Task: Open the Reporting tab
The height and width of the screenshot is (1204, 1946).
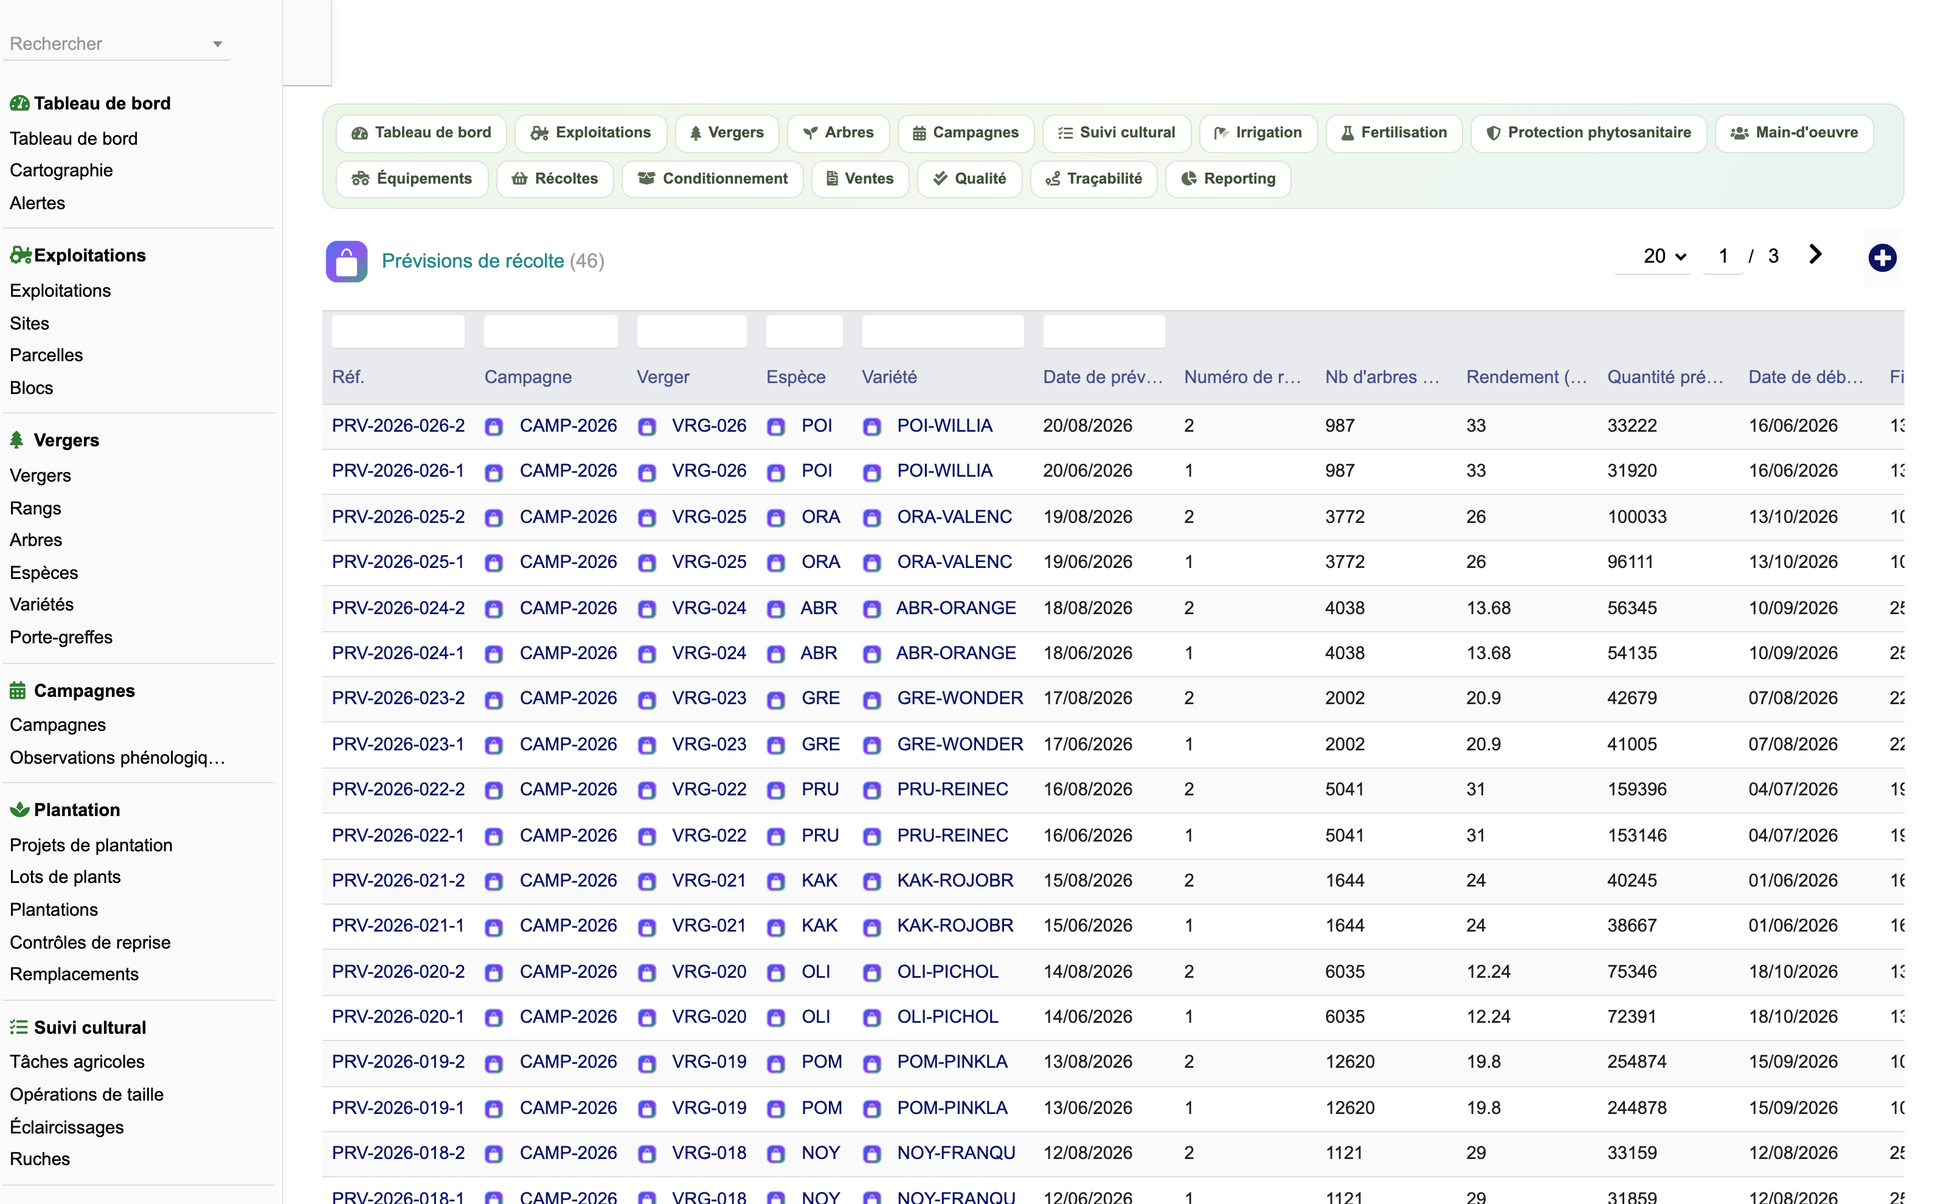Action: pyautogui.click(x=1228, y=179)
